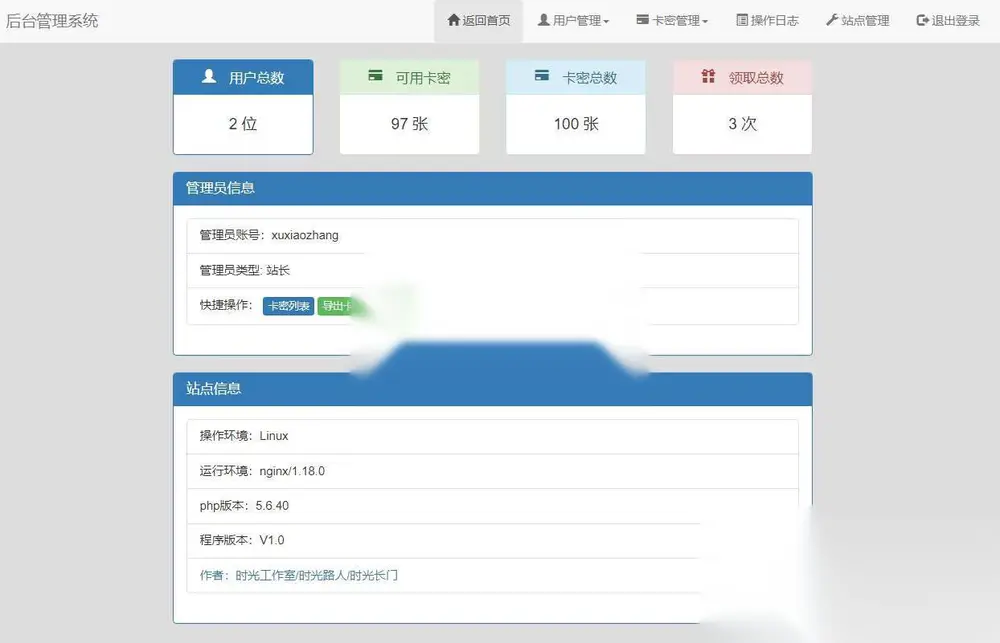Go to 操作日志 in the navbar
1000x643 pixels.
[x=767, y=20]
